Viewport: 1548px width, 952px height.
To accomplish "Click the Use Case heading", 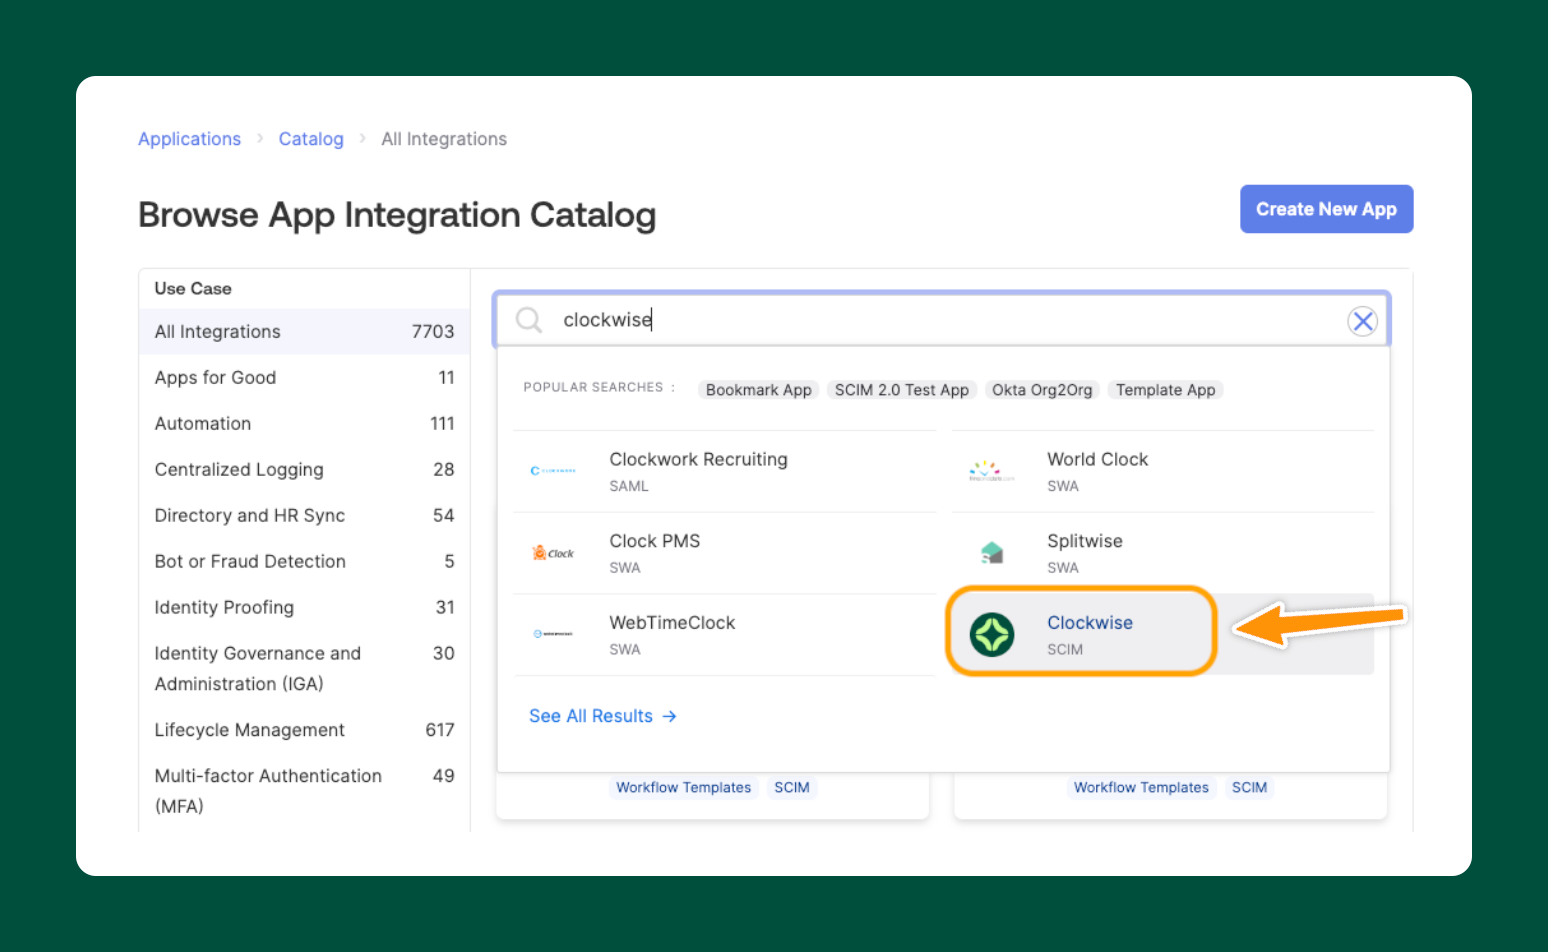I will (x=193, y=289).
